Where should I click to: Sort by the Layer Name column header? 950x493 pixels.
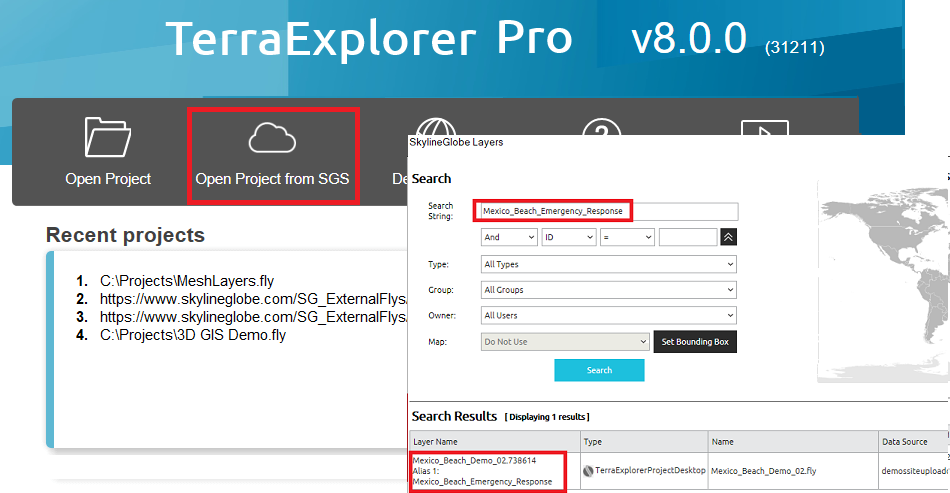pyautogui.click(x=495, y=442)
